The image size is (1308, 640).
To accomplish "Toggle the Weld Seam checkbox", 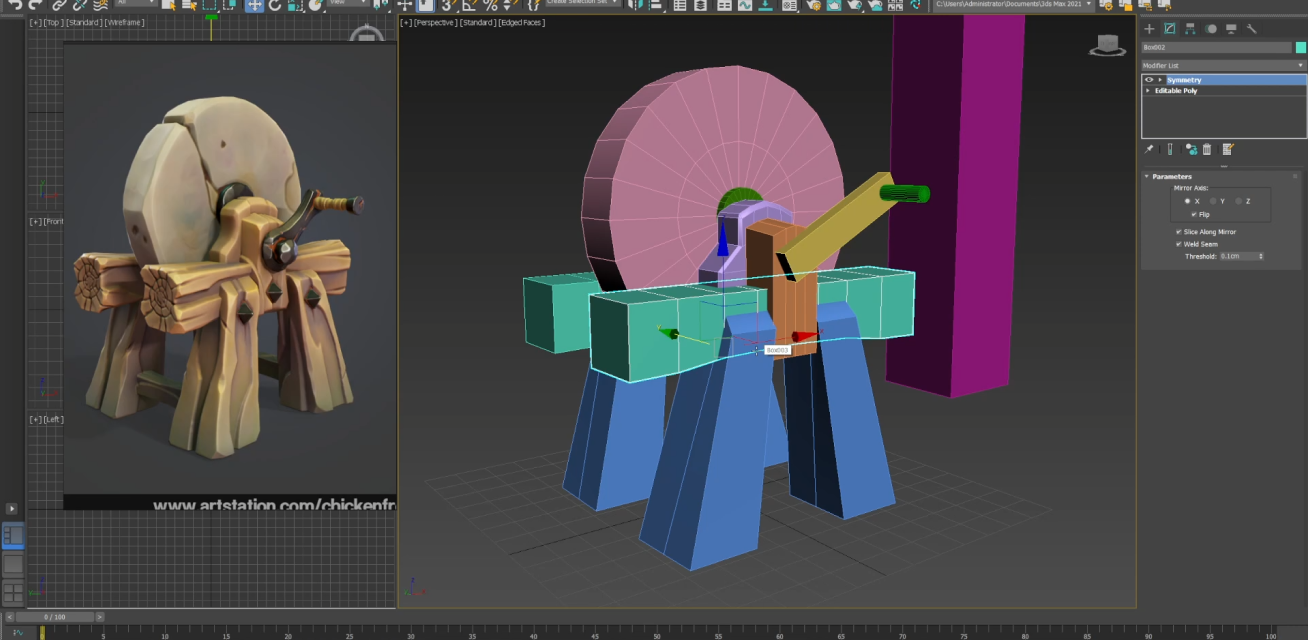I will pos(1179,243).
